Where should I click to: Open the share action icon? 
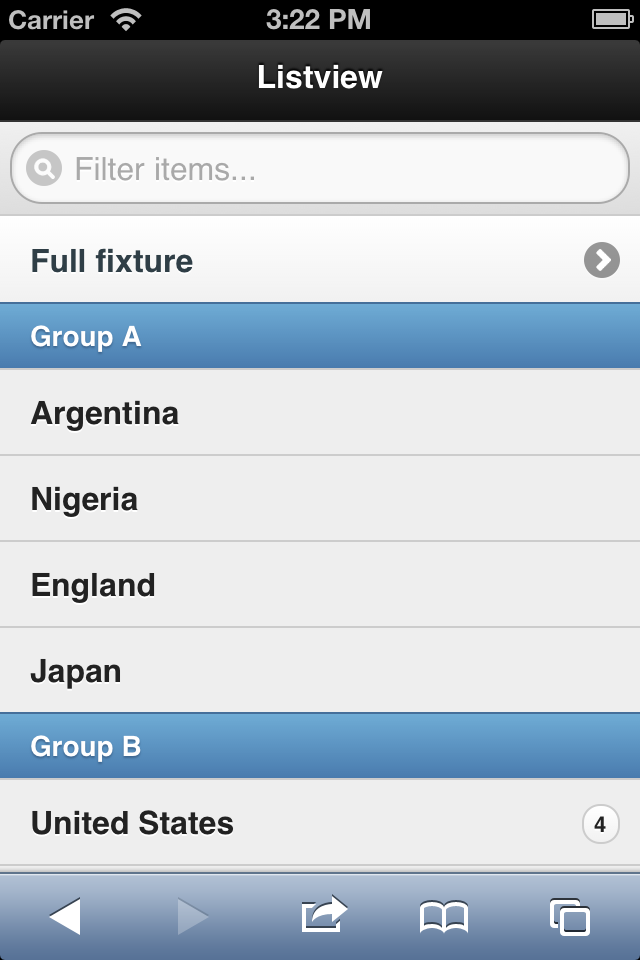point(324,914)
